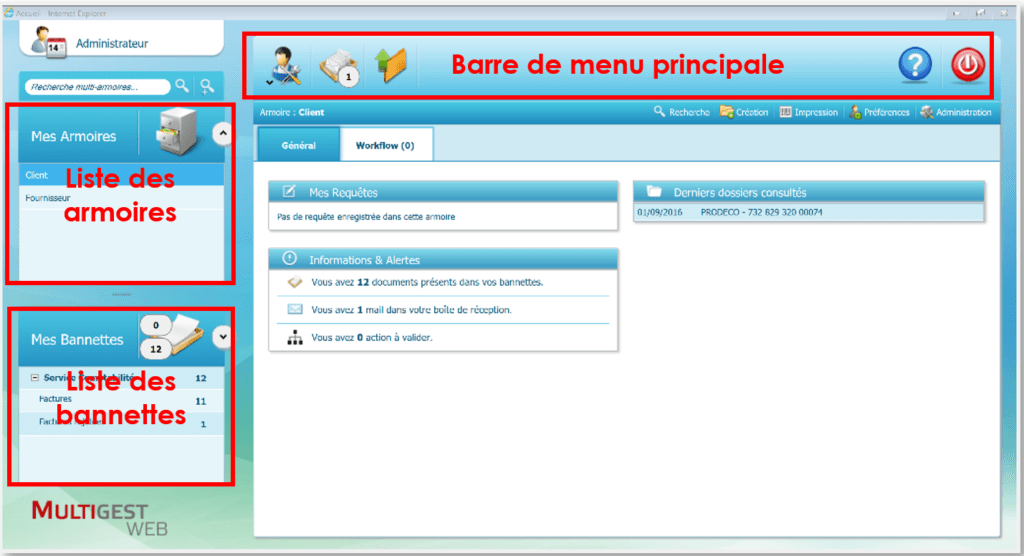Click the Recherche multi-armoires search field
Screen dimensions: 1024x556
pos(96,87)
